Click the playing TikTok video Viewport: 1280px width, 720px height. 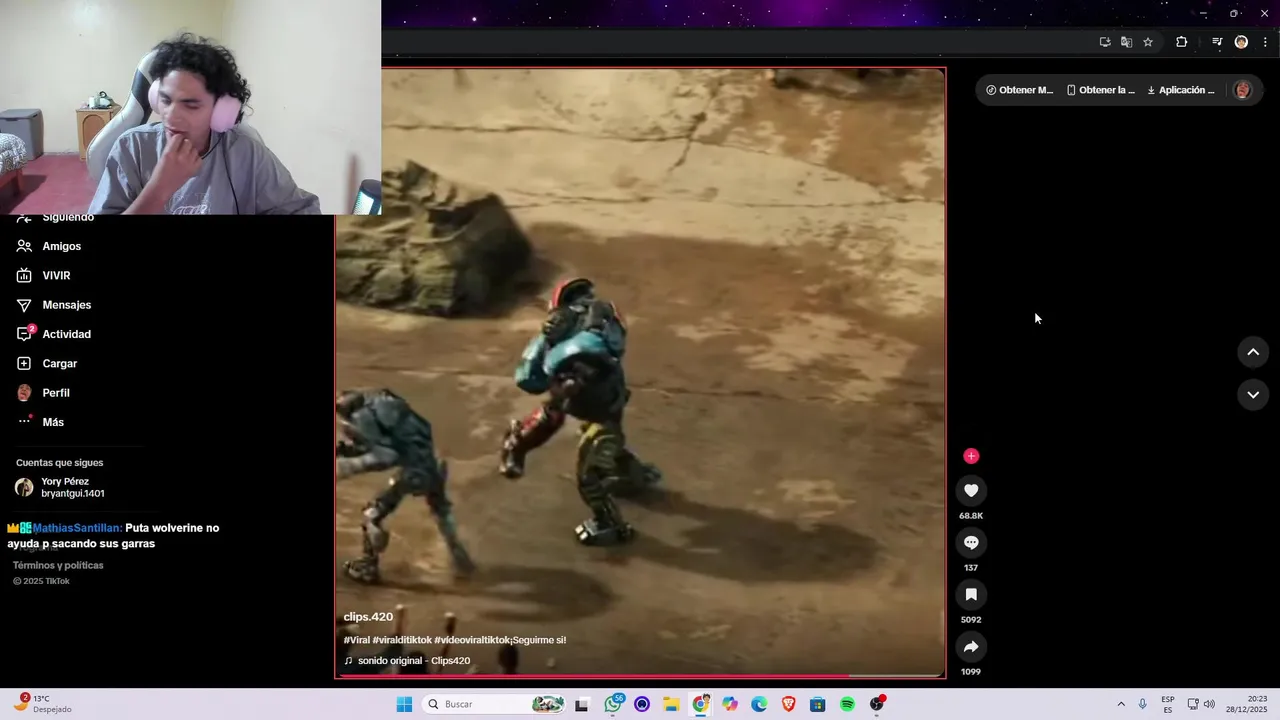640,373
